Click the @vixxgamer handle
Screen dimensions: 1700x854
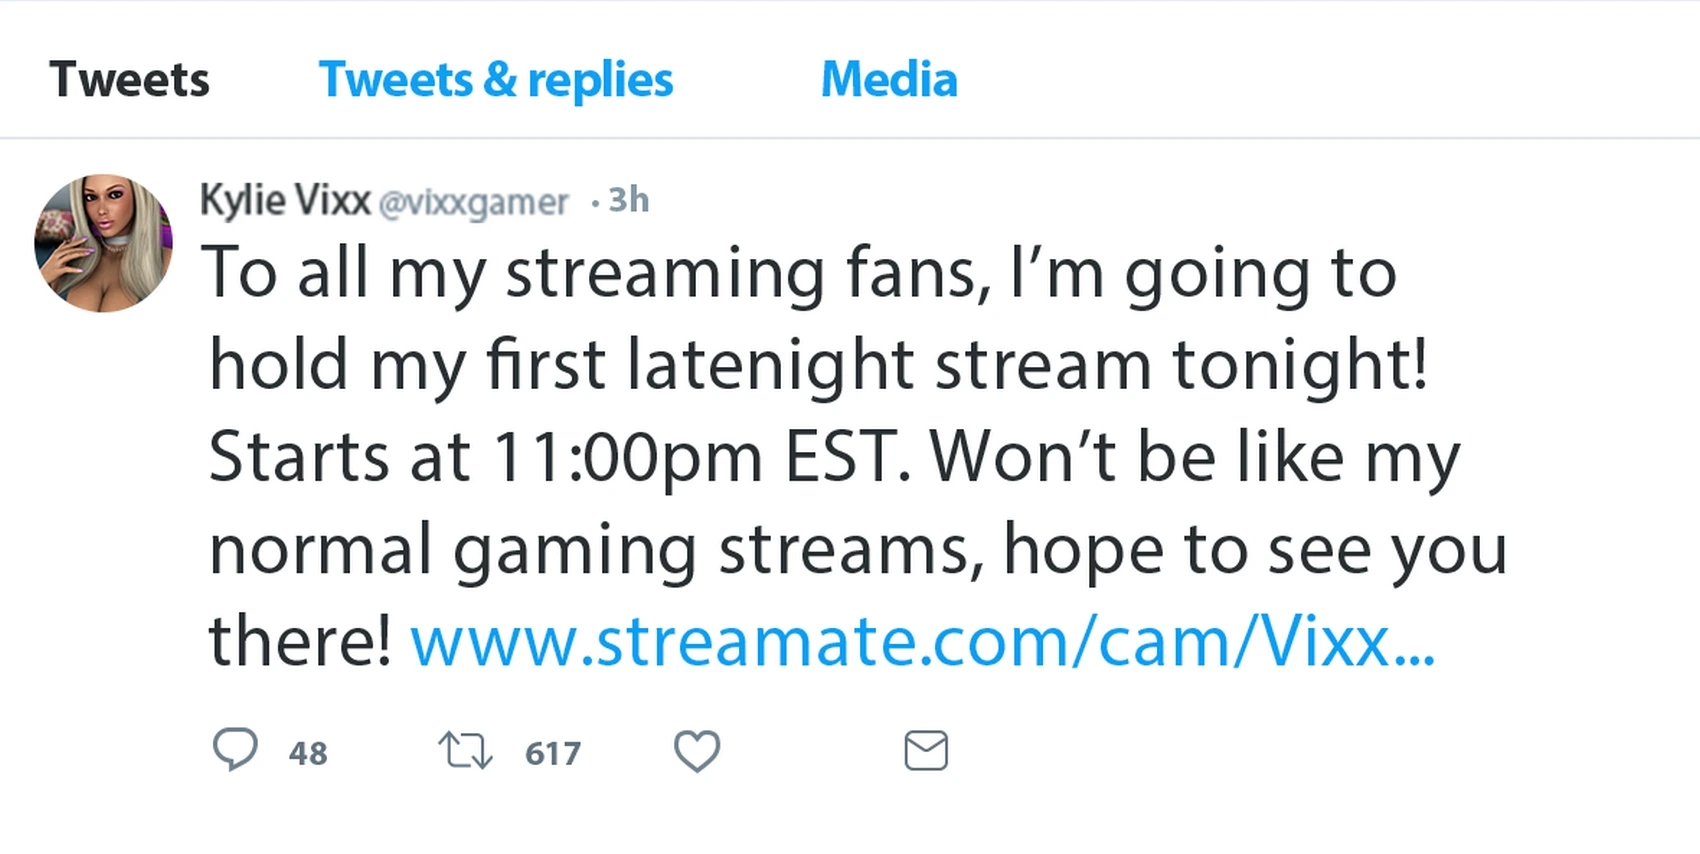(473, 202)
